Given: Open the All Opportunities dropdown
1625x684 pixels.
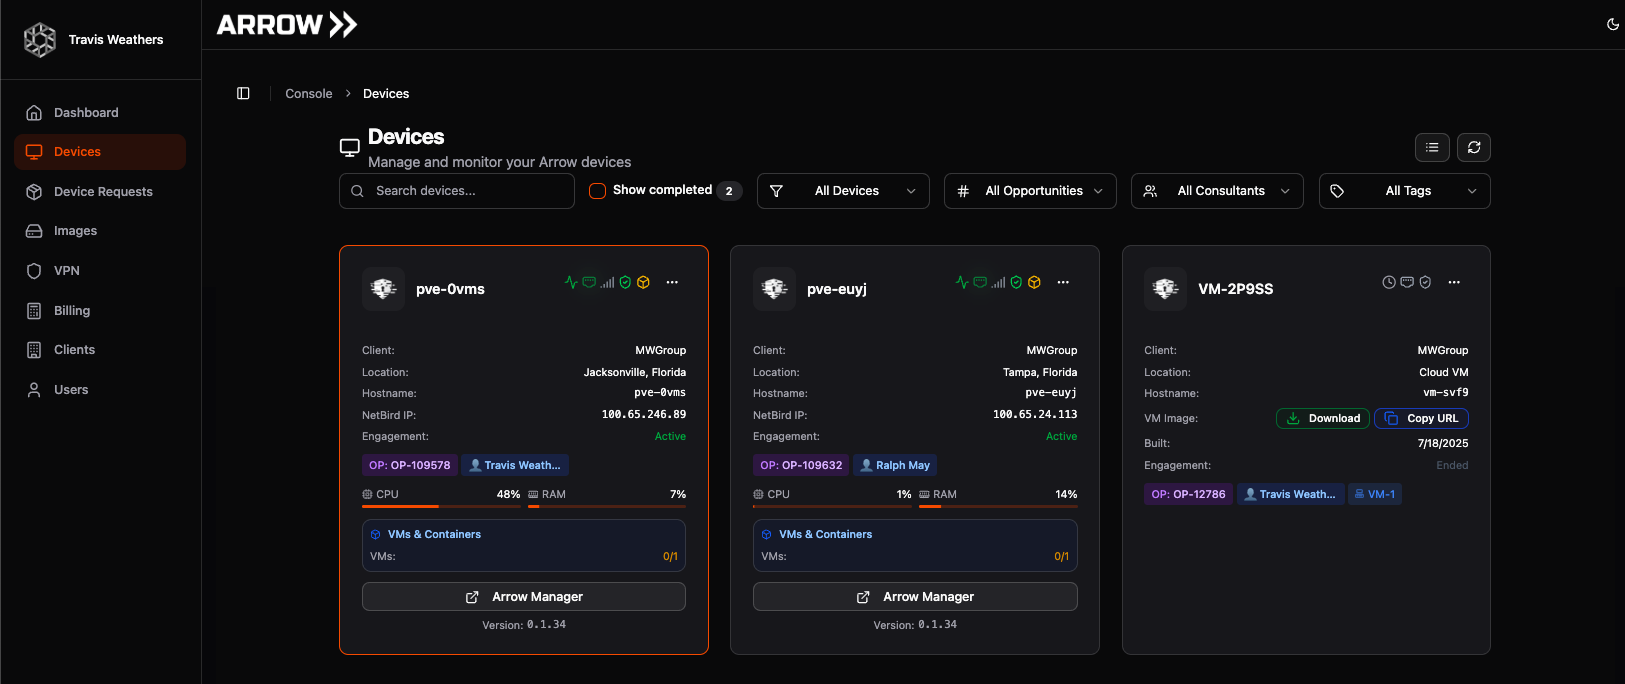Looking at the screenshot, I should point(1030,191).
